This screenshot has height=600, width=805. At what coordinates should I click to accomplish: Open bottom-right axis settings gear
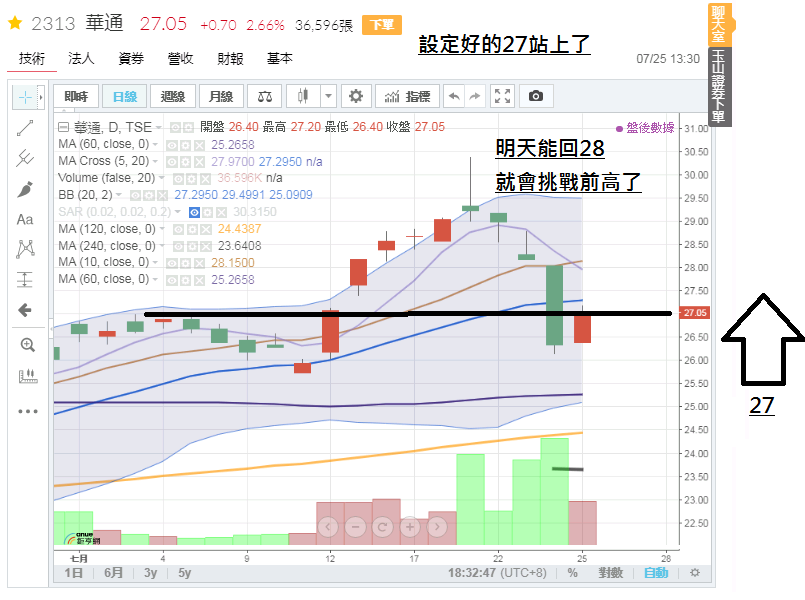695,573
